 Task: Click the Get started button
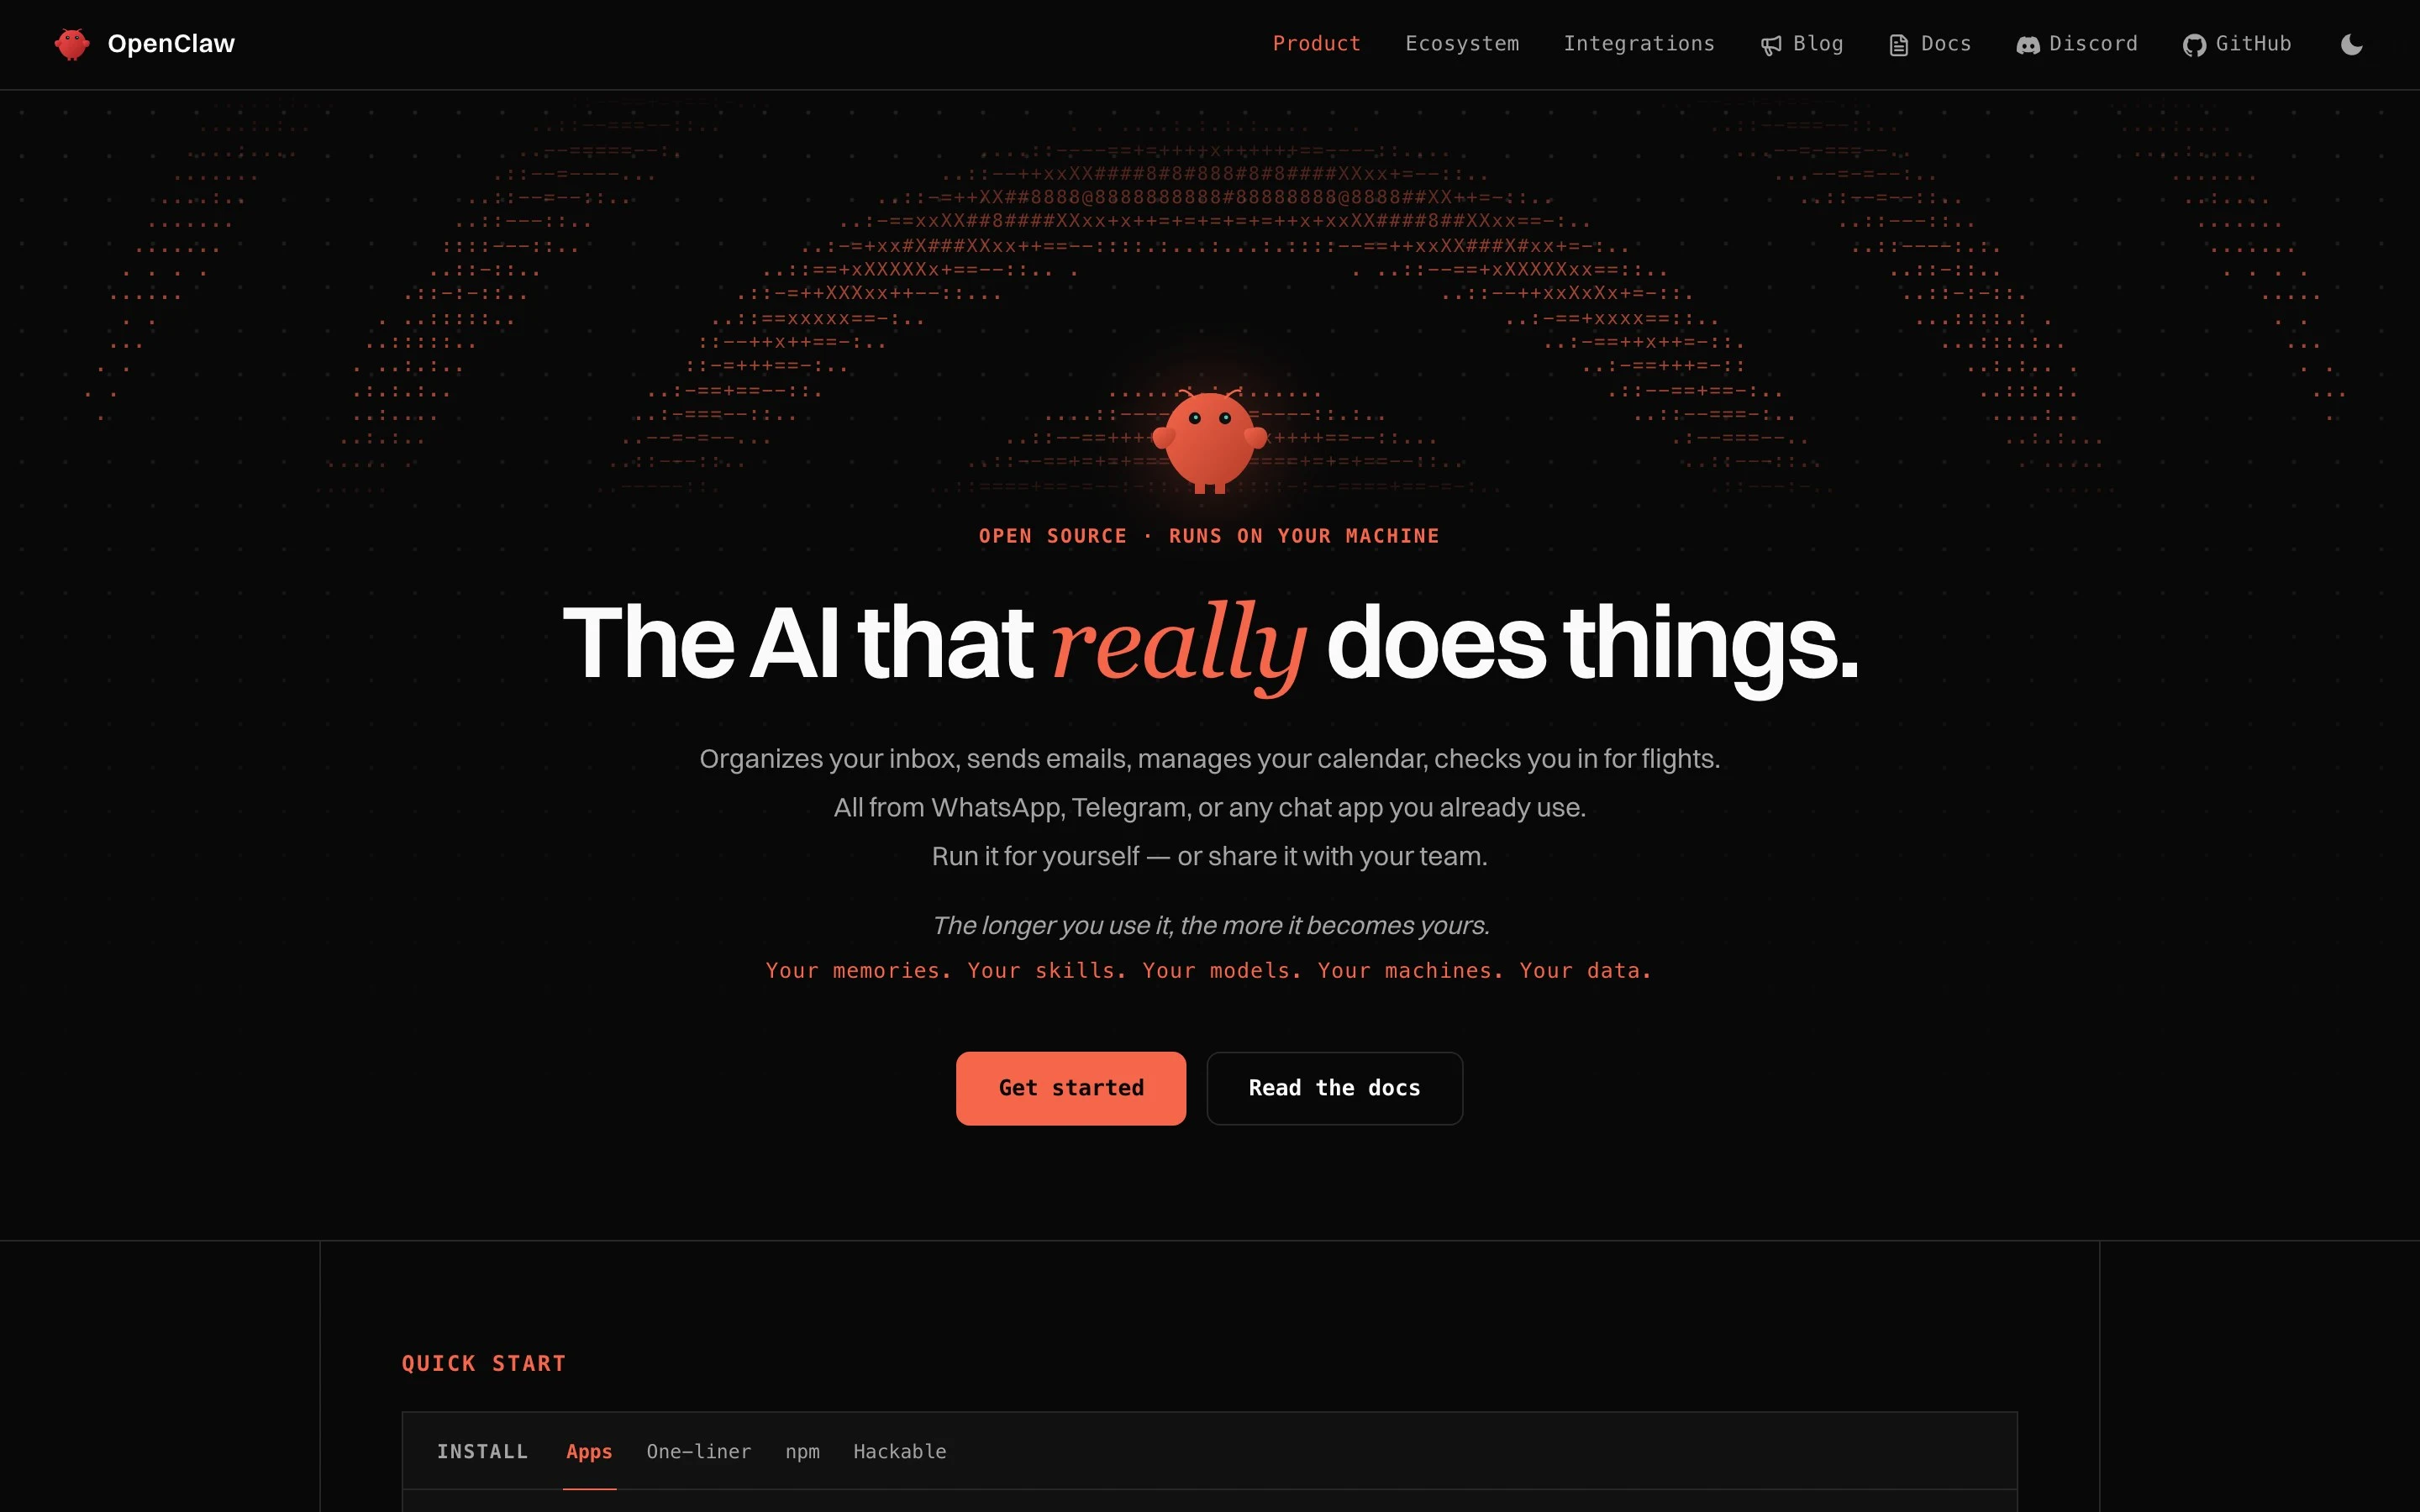pyautogui.click(x=1071, y=1088)
